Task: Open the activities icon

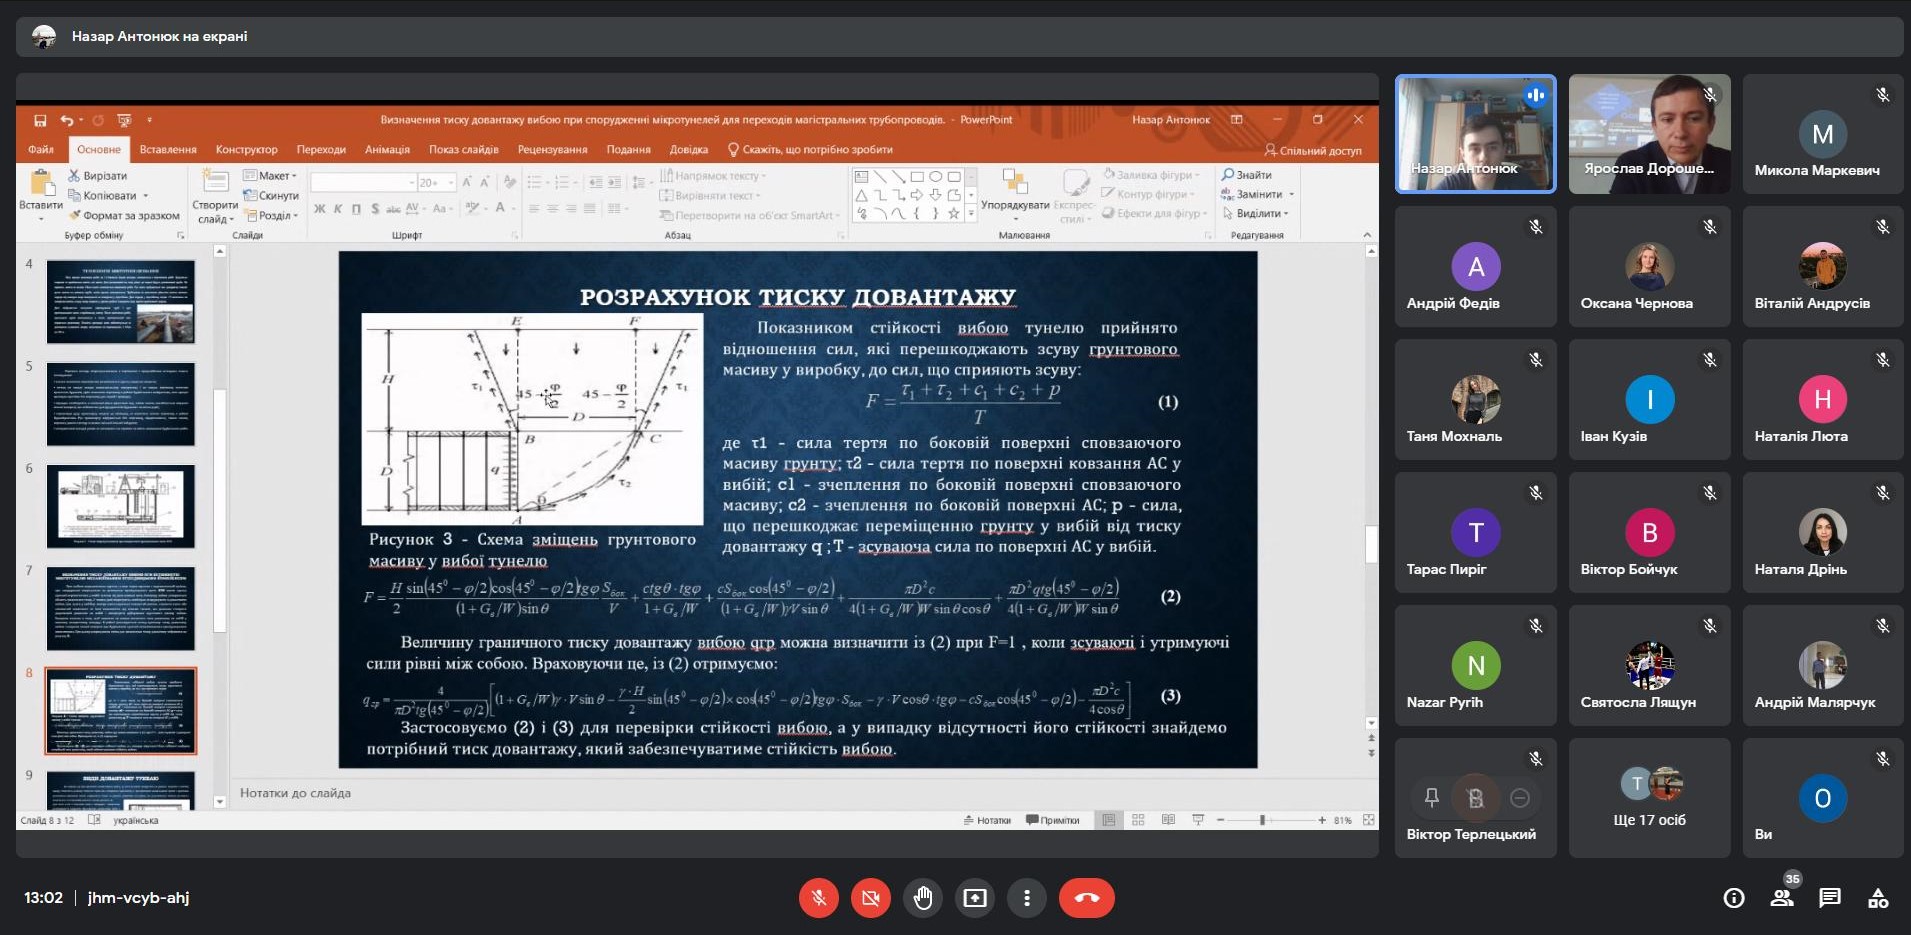Action: coord(1878,898)
